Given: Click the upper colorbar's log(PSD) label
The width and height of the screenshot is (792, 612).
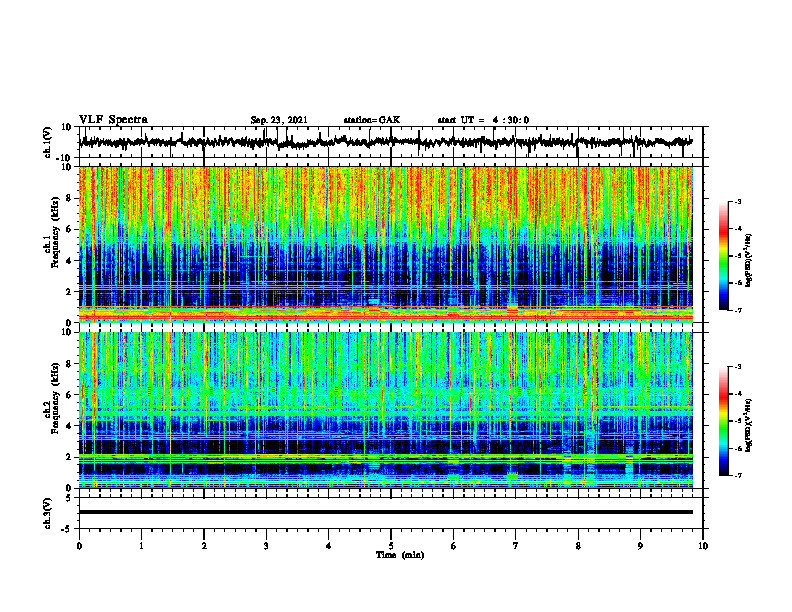Looking at the screenshot, I should [749, 260].
